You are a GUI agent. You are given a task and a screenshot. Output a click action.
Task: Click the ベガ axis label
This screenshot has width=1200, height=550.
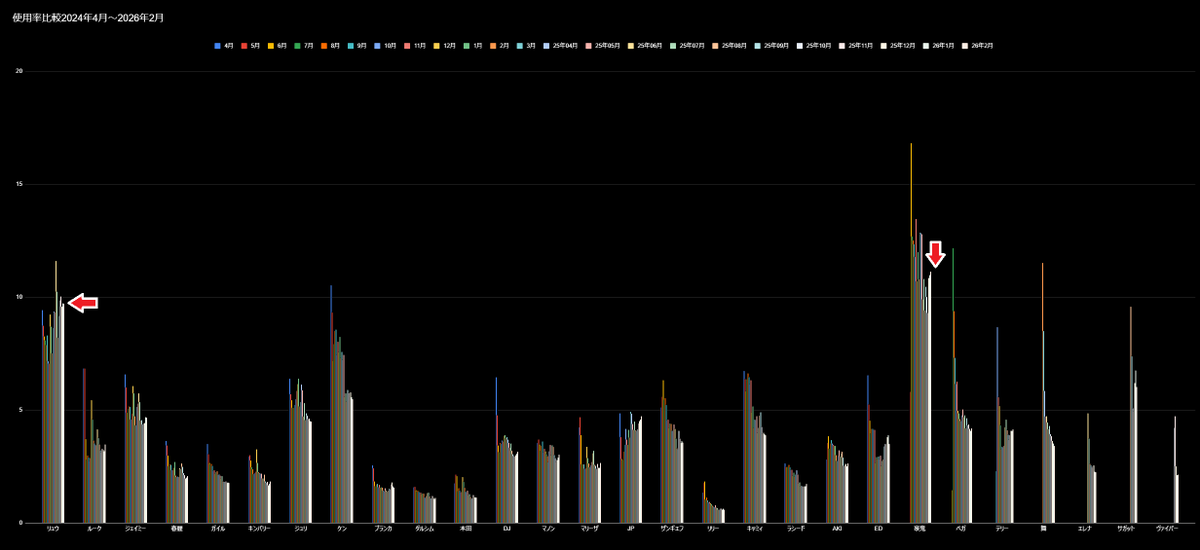961,528
